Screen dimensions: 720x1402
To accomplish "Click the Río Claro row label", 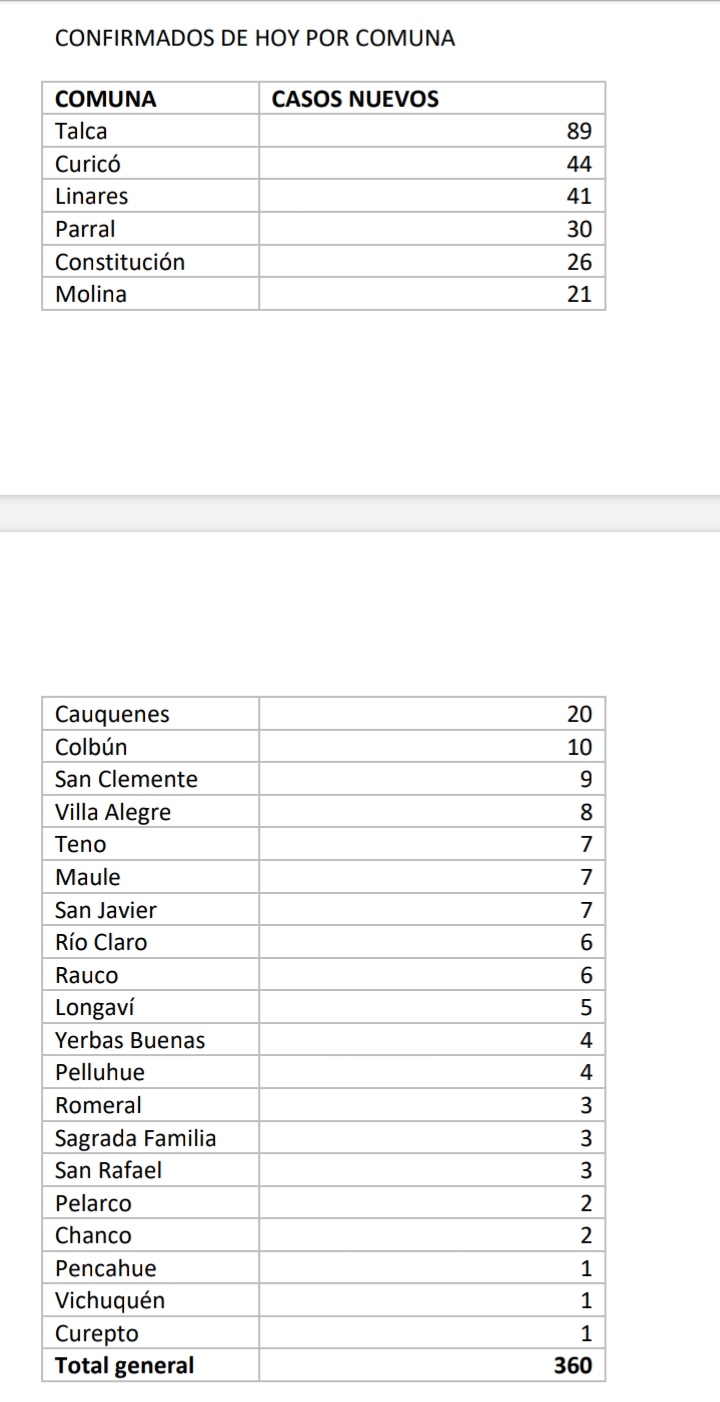I will click(101, 942).
